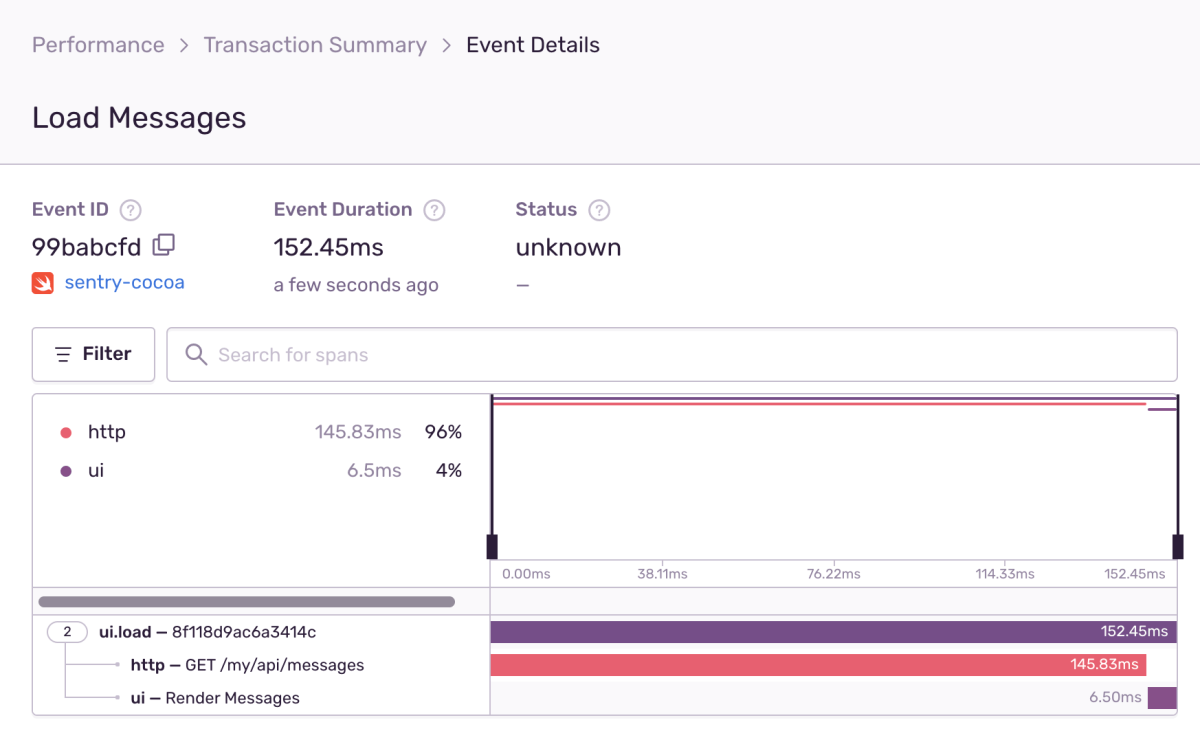Viewport: 1200px width, 742px height.
Task: Click the sentry-cocoa Swift platform icon
Action: [x=43, y=282]
